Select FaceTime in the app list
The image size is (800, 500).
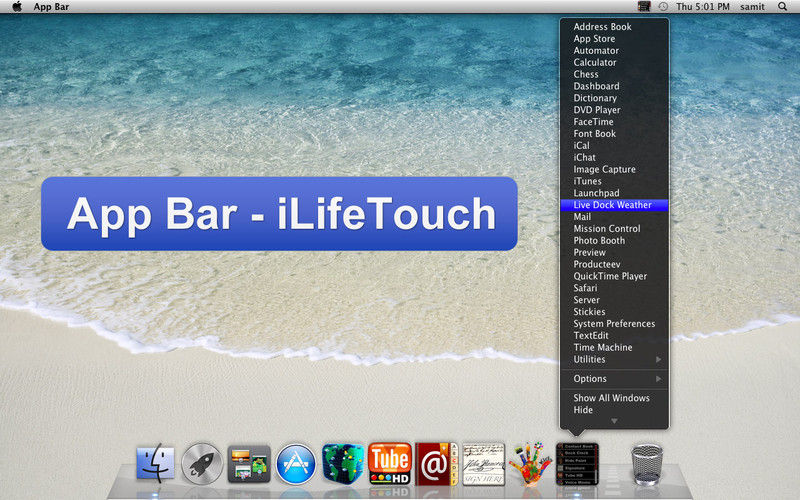[x=614, y=121]
